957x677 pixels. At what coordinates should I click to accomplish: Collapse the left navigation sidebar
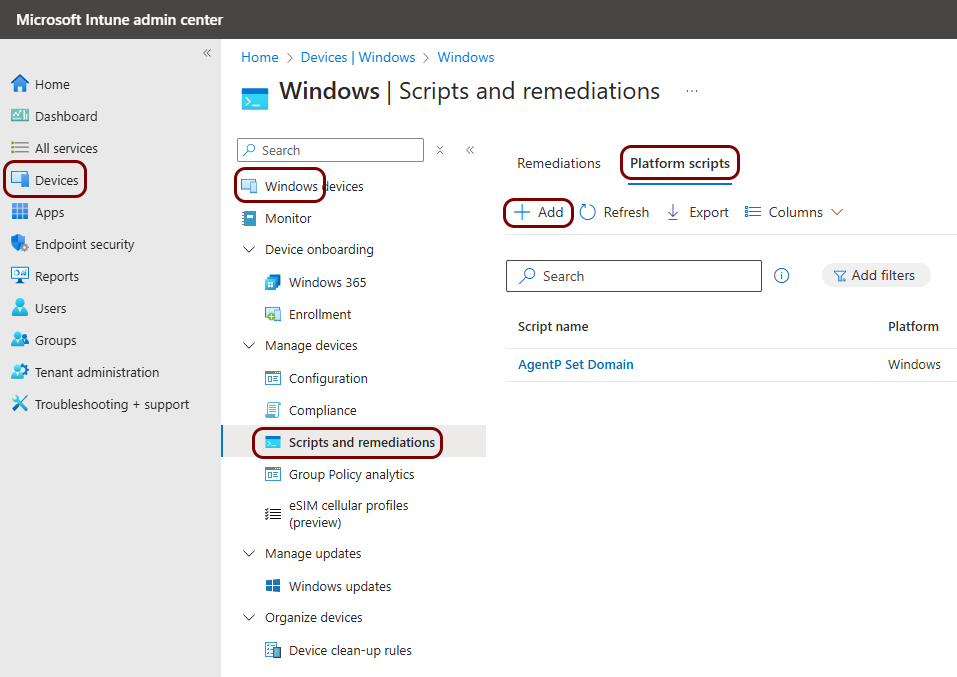(207, 53)
